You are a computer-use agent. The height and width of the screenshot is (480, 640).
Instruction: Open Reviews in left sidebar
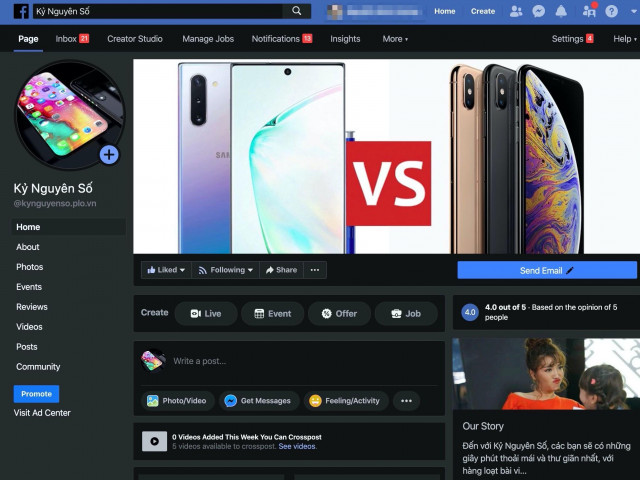[x=31, y=307]
